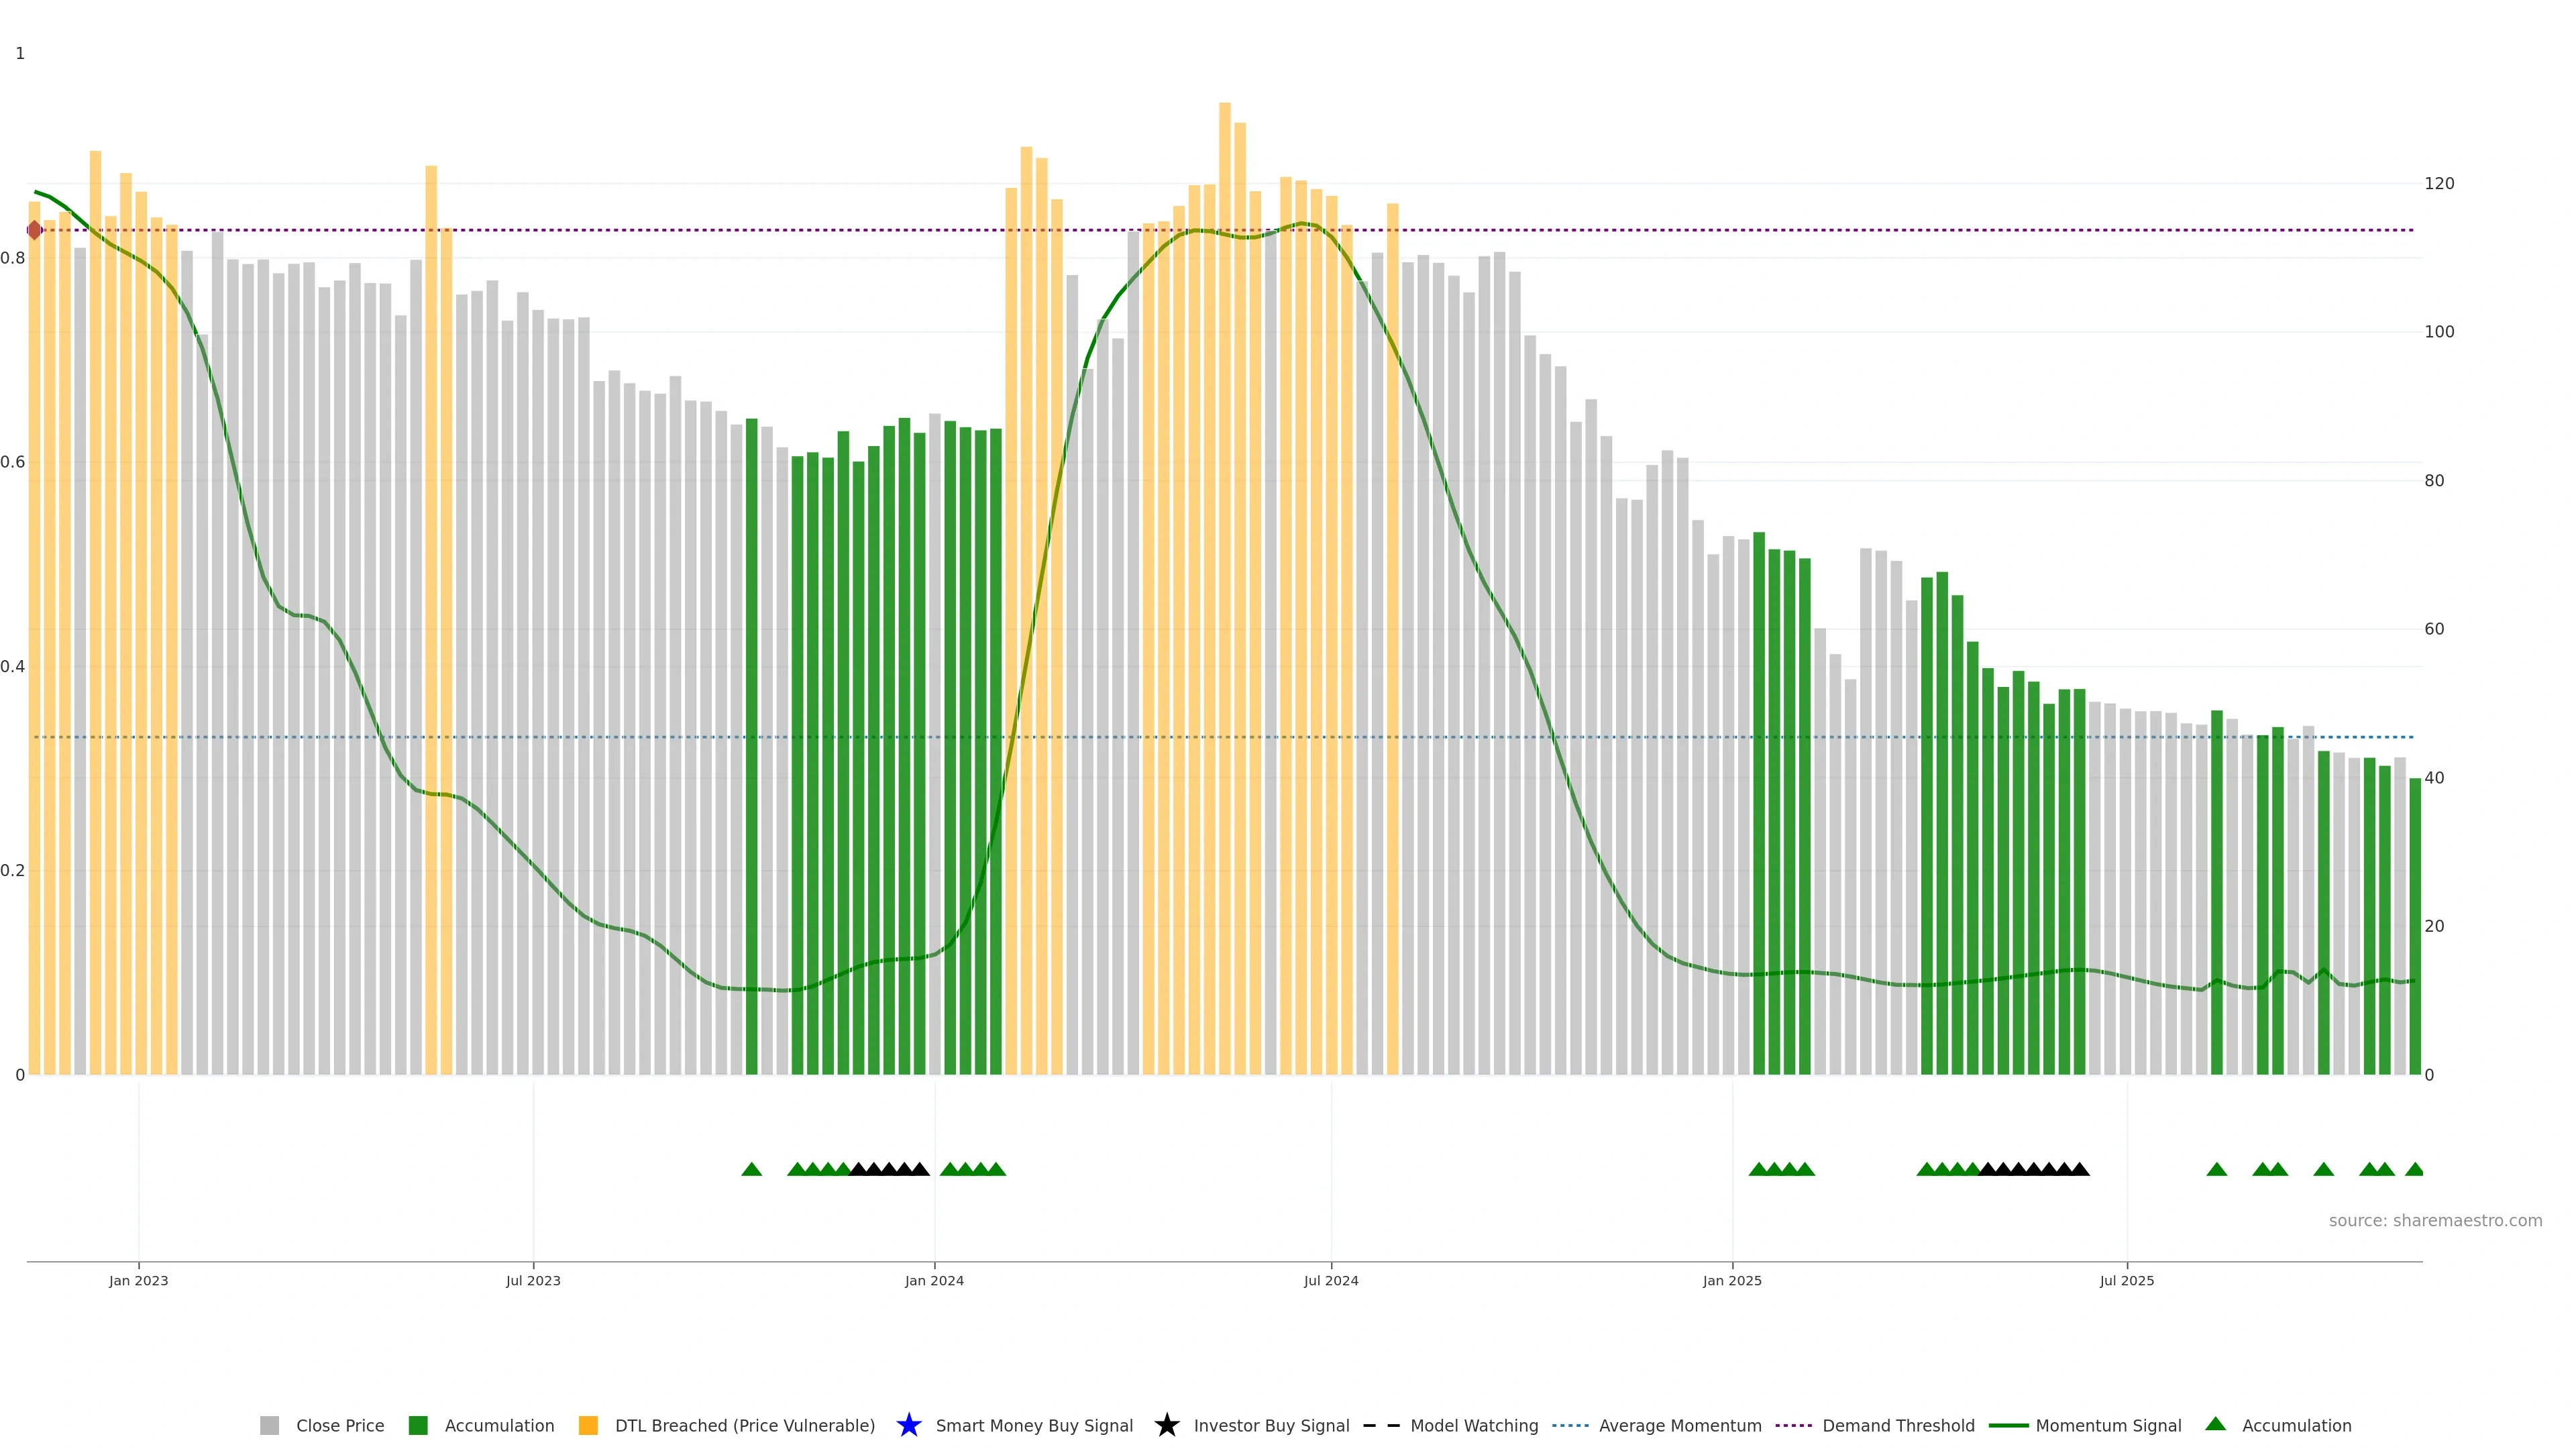
Task: Click the Jul 2023 axis label
Action: coord(533,1280)
